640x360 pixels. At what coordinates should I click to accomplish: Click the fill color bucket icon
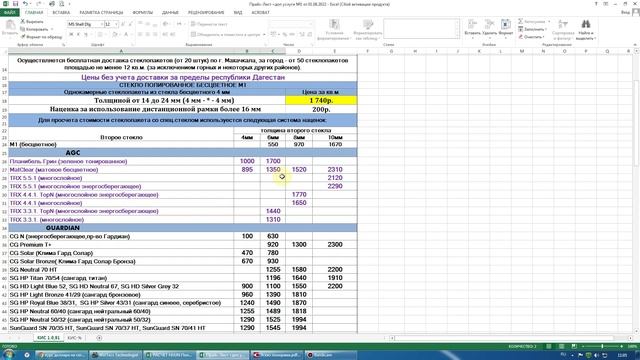tap(115, 34)
